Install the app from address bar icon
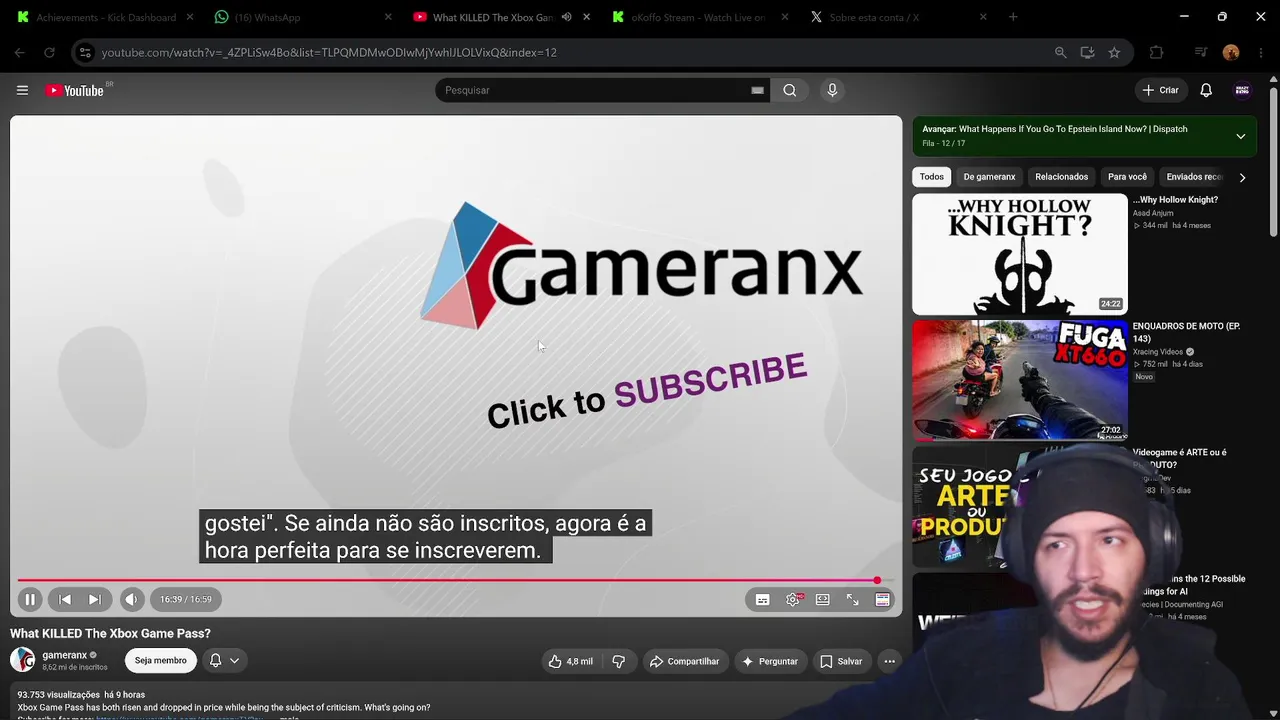This screenshot has width=1280, height=720. pos(1087,53)
